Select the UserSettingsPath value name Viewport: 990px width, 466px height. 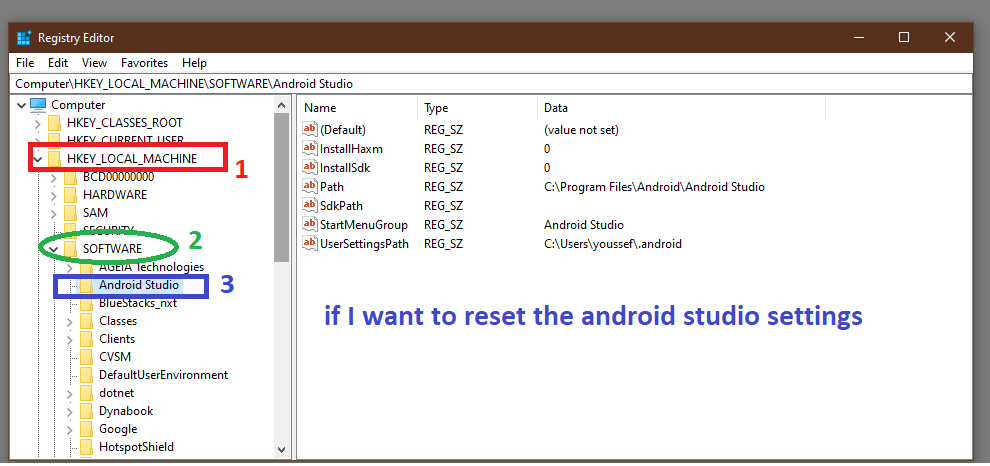click(364, 244)
